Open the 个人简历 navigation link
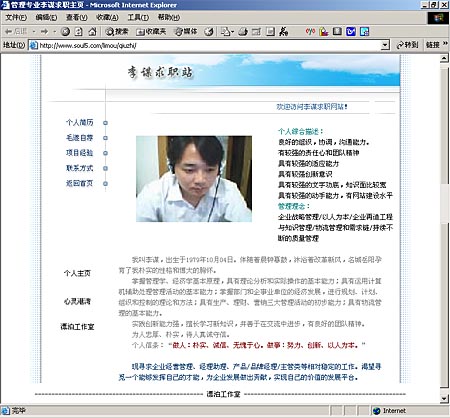 79,122
